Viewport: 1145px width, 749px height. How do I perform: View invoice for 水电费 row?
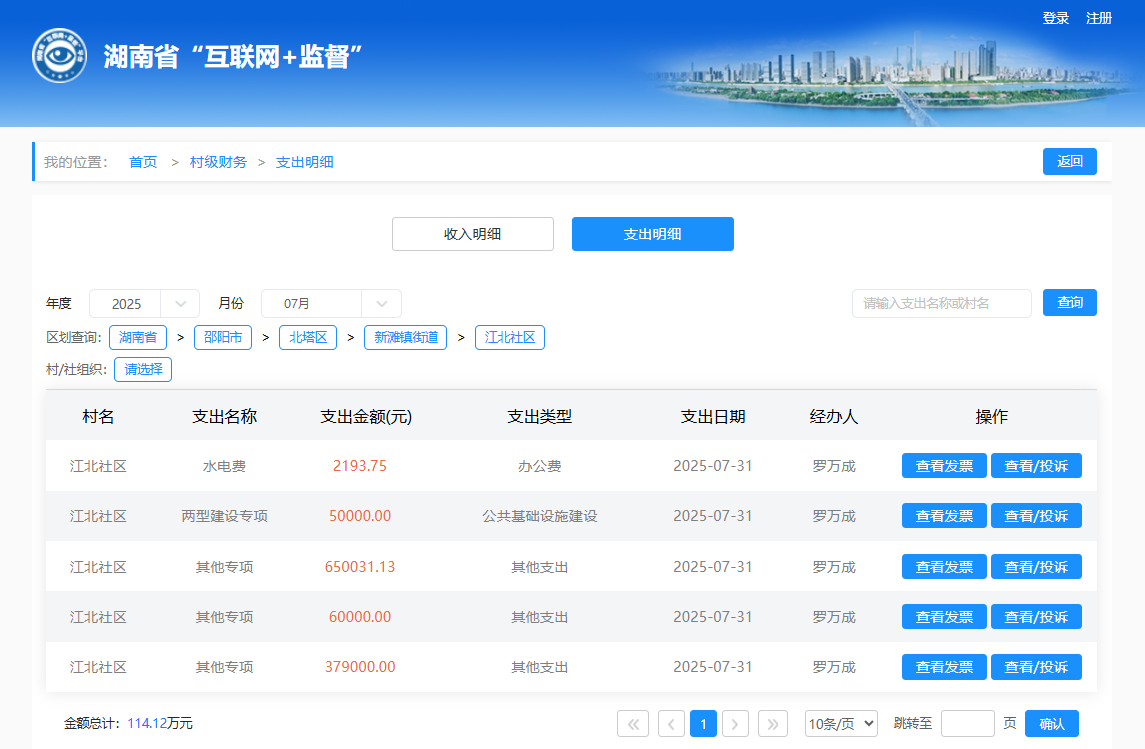click(943, 466)
